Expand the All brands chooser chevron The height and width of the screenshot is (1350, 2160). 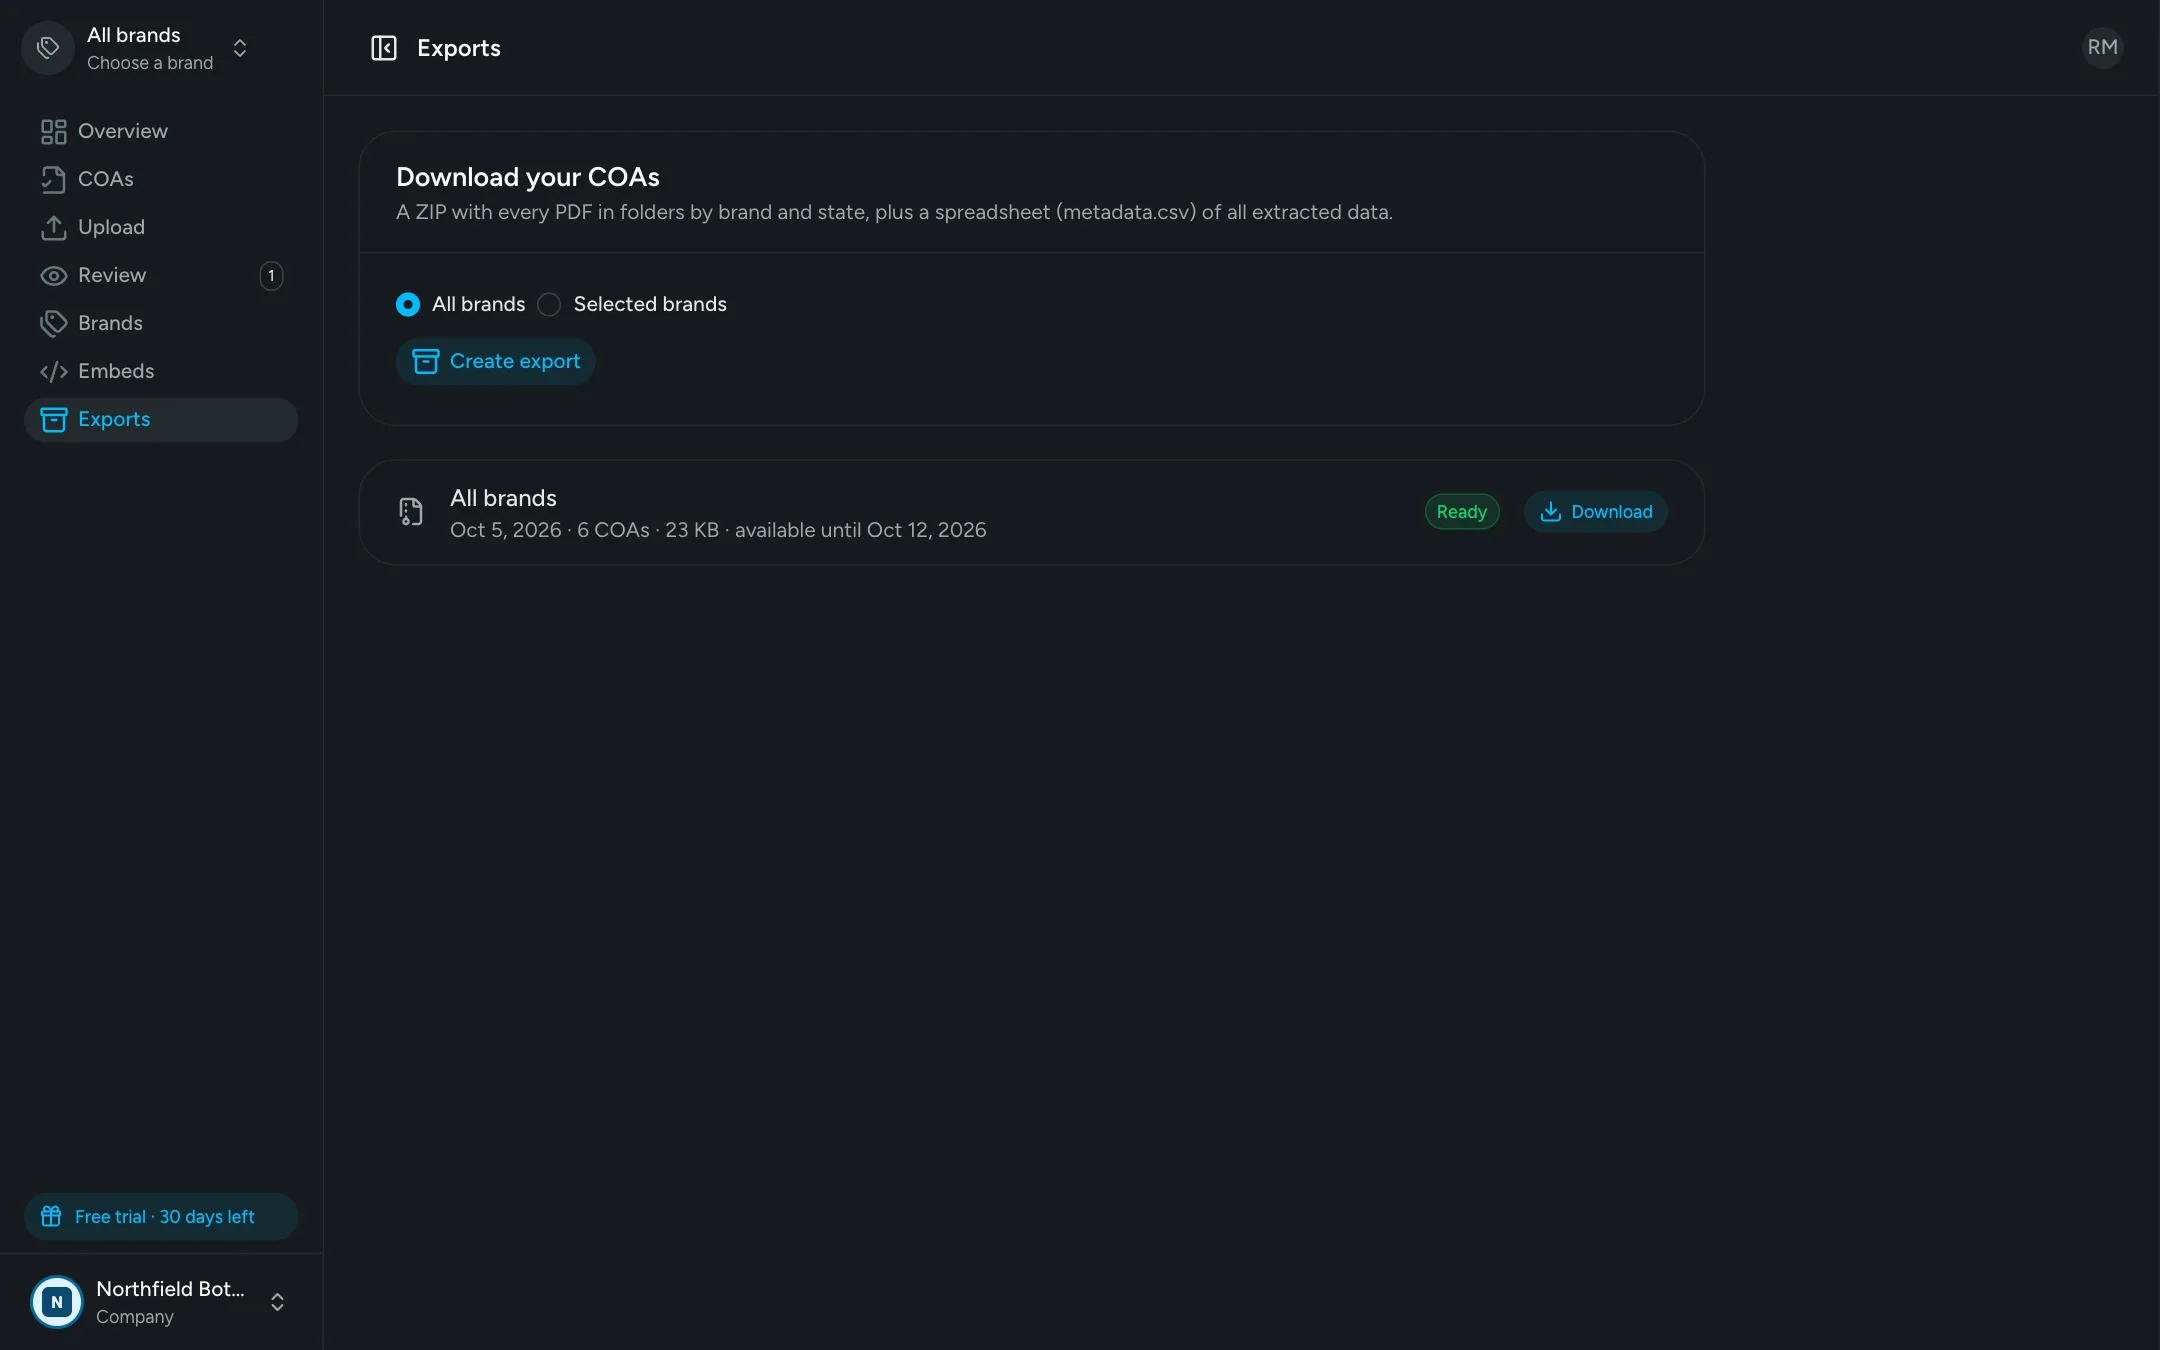[x=240, y=48]
